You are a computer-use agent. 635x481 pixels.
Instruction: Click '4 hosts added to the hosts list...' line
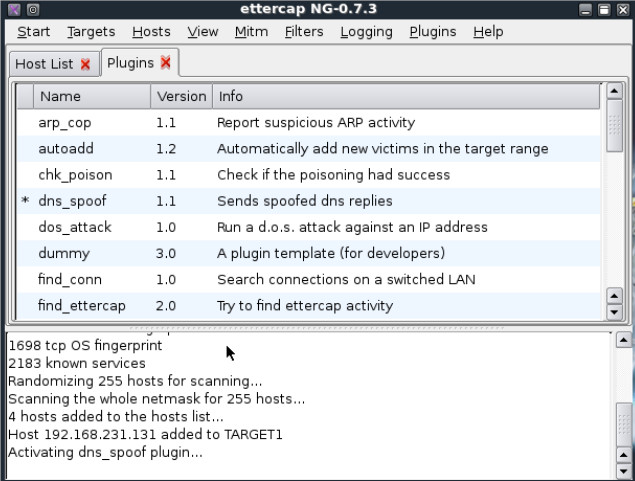(x=116, y=417)
